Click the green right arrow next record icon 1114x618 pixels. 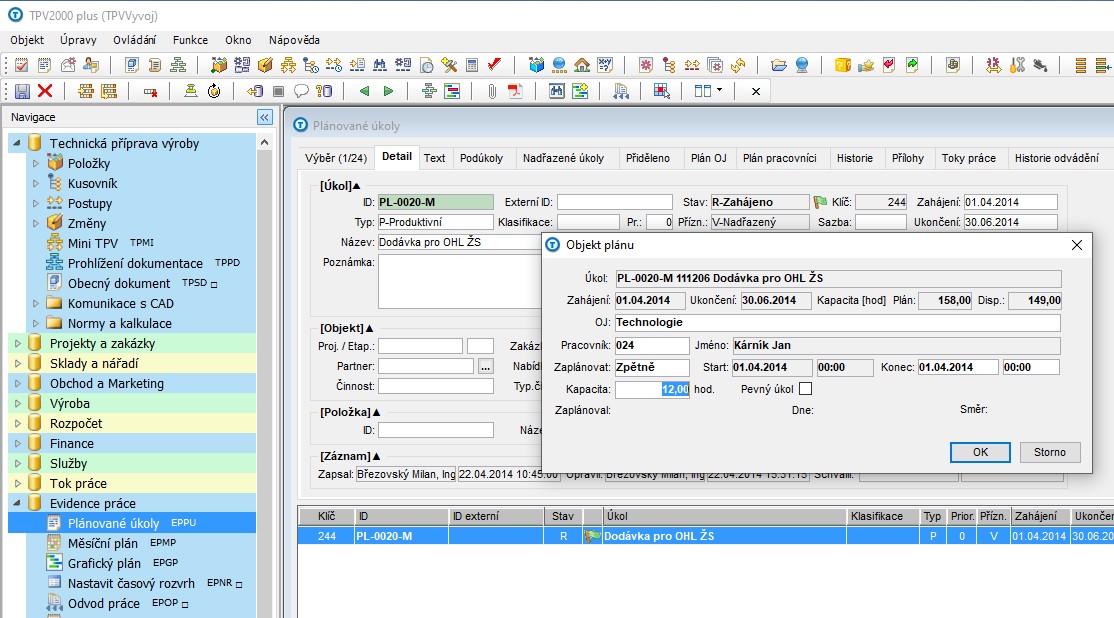click(388, 91)
